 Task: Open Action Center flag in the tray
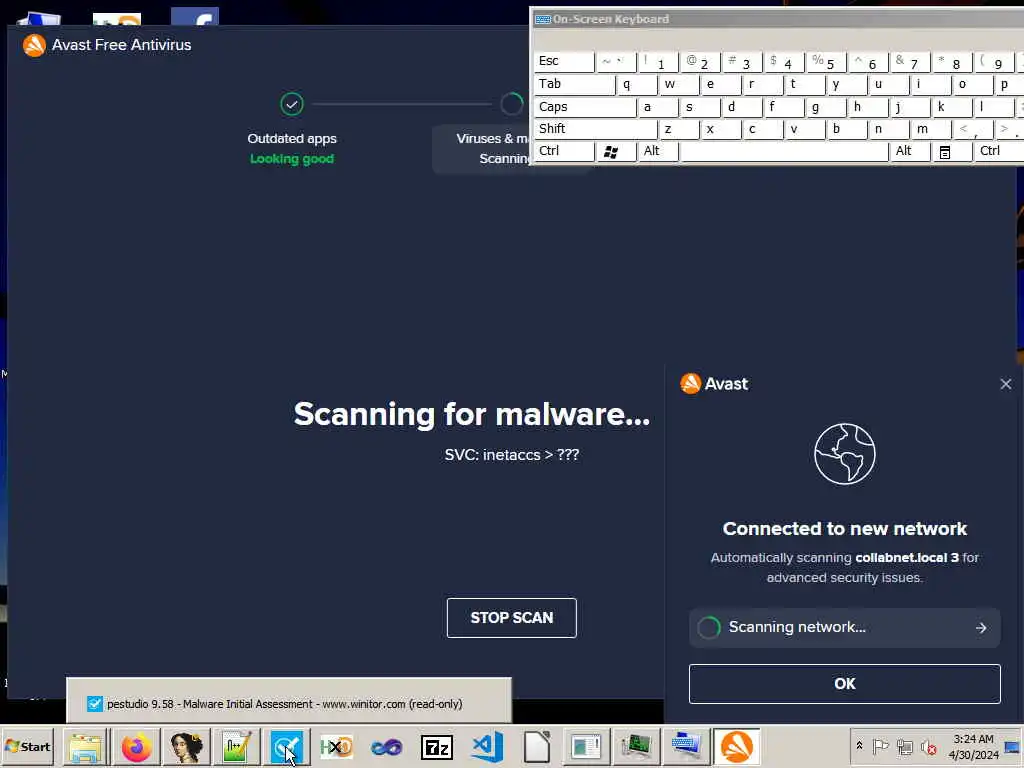(x=880, y=746)
